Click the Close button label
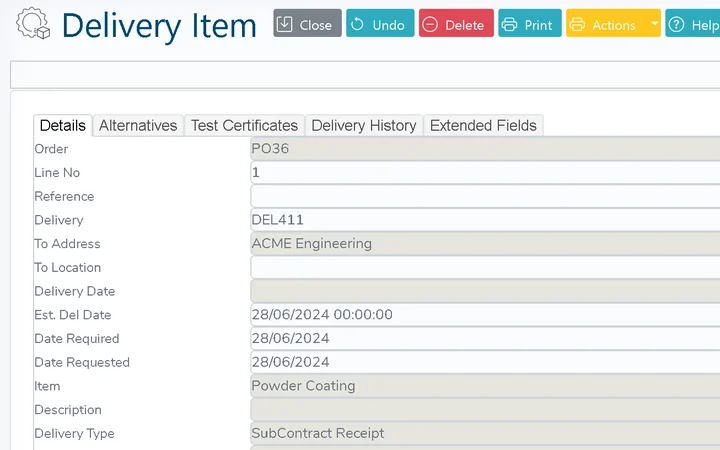 pyautogui.click(x=315, y=25)
